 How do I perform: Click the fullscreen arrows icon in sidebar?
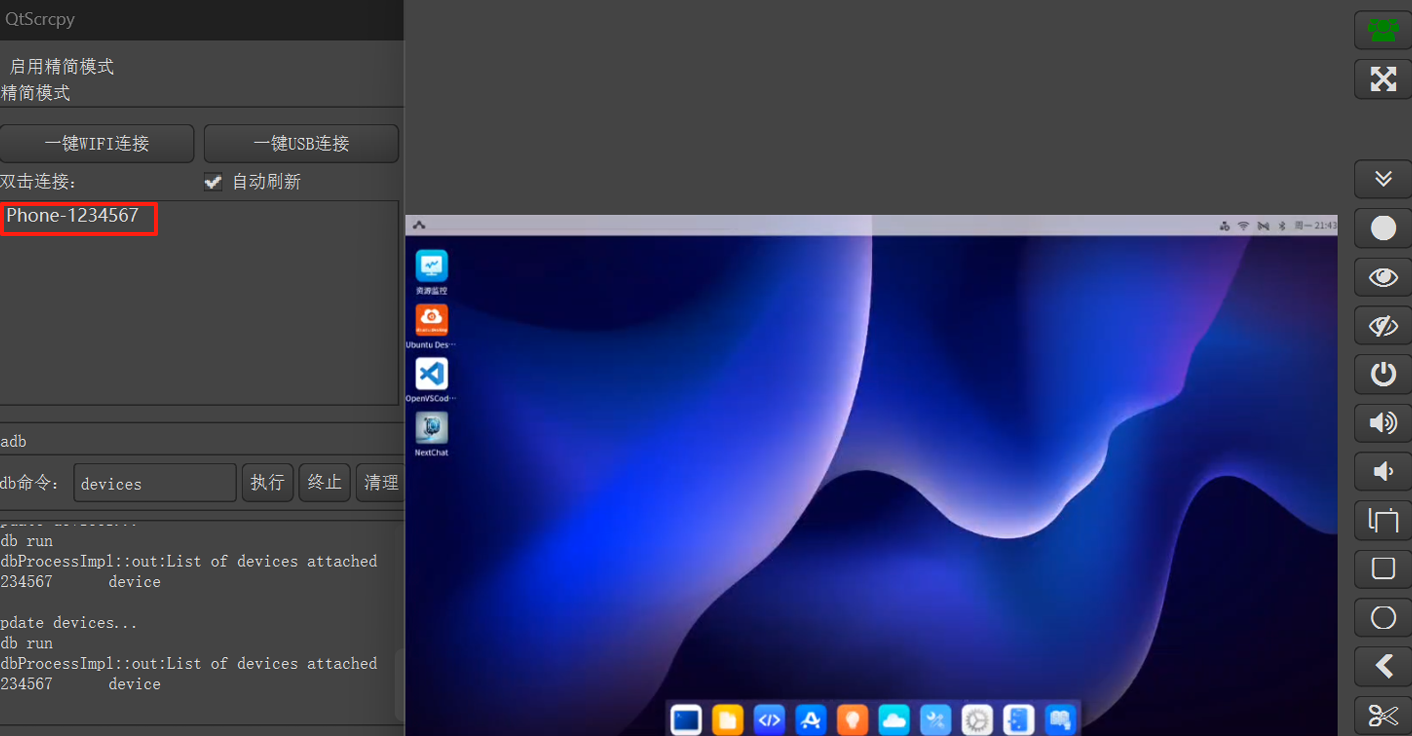[x=1383, y=79]
